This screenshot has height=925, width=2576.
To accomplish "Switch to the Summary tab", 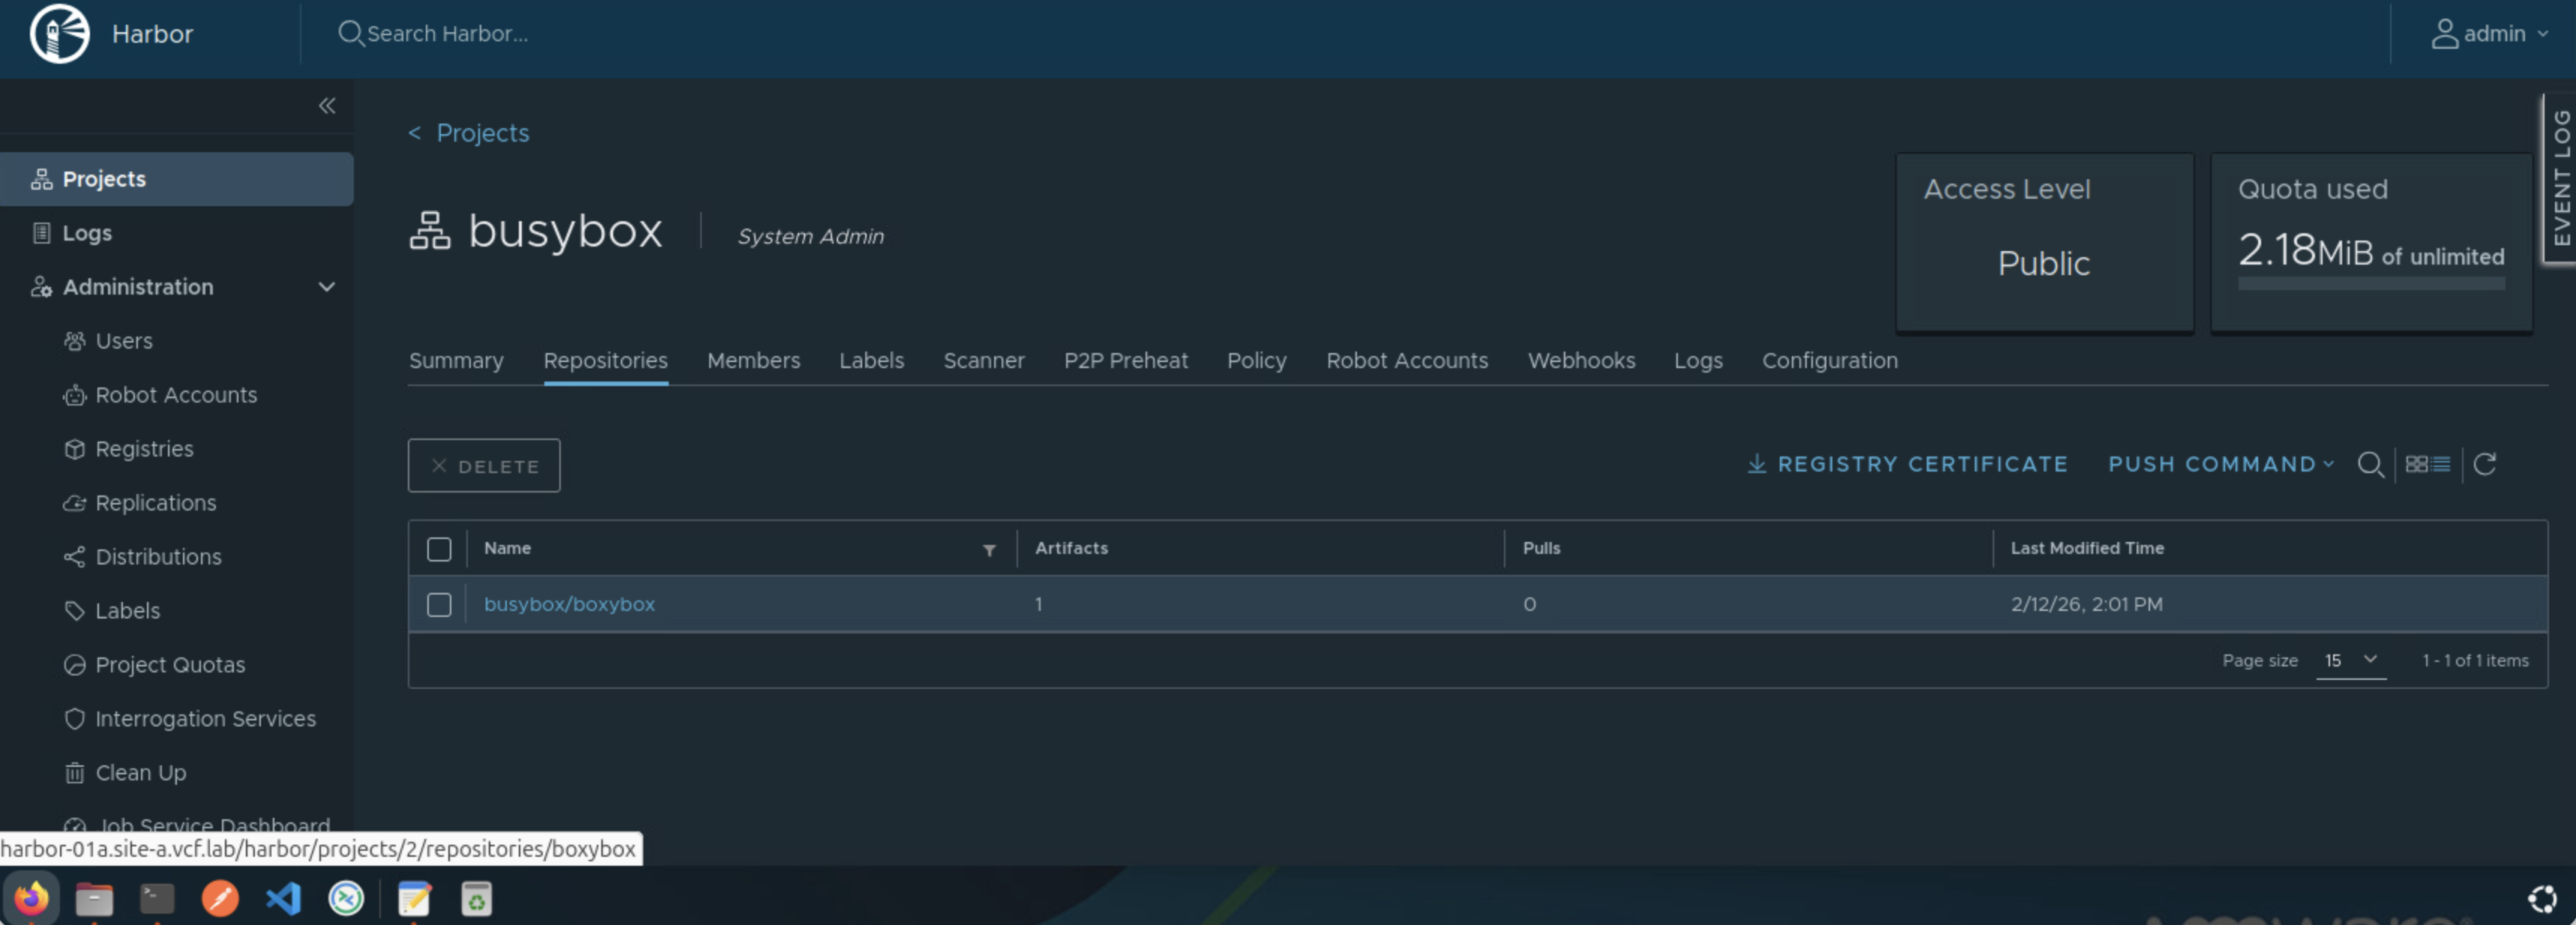I will 456,361.
